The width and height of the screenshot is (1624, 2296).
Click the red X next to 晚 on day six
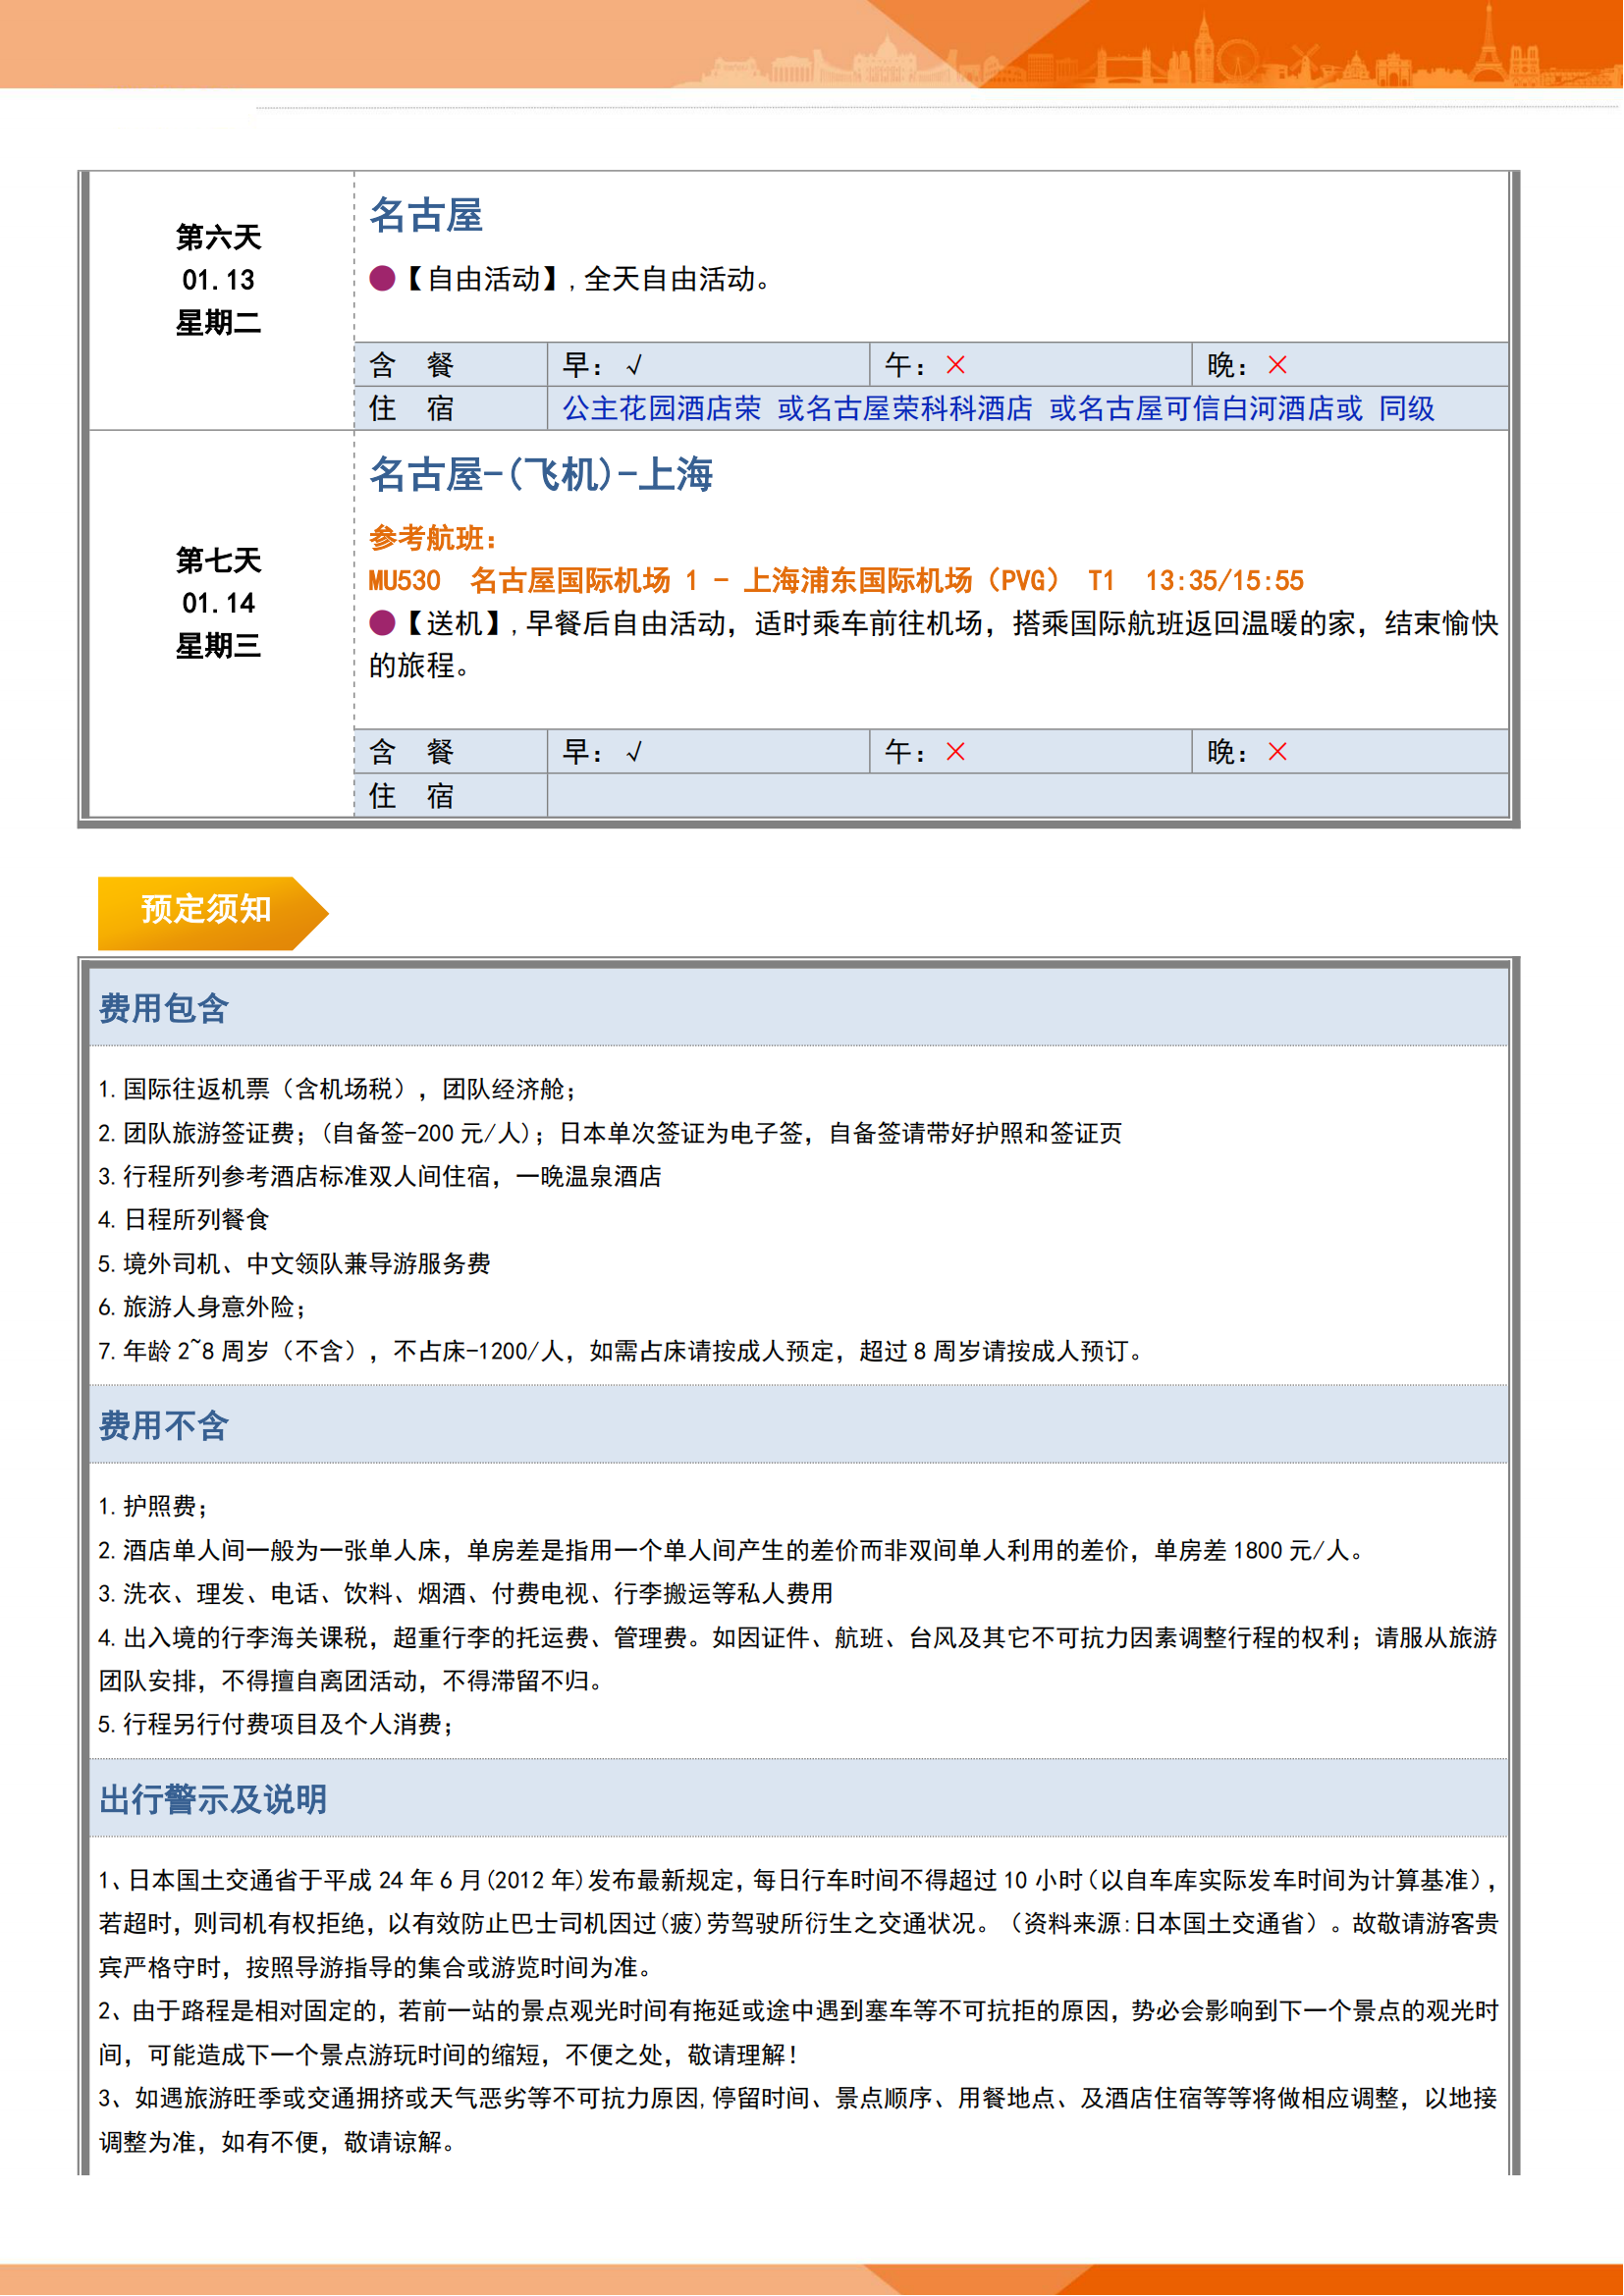[x=1278, y=366]
